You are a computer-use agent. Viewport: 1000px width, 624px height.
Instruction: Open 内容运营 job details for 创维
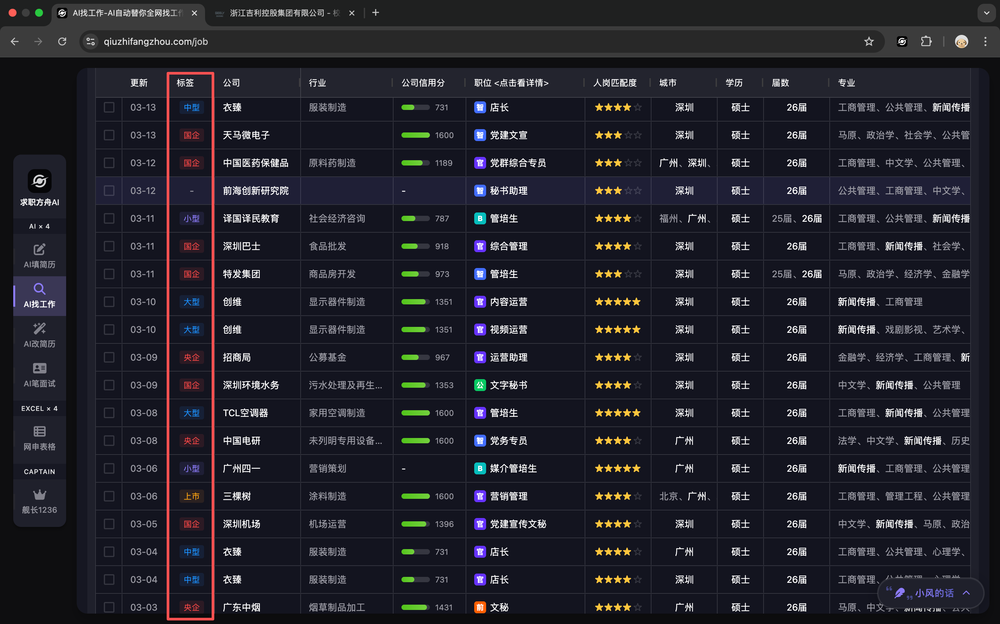coord(507,302)
